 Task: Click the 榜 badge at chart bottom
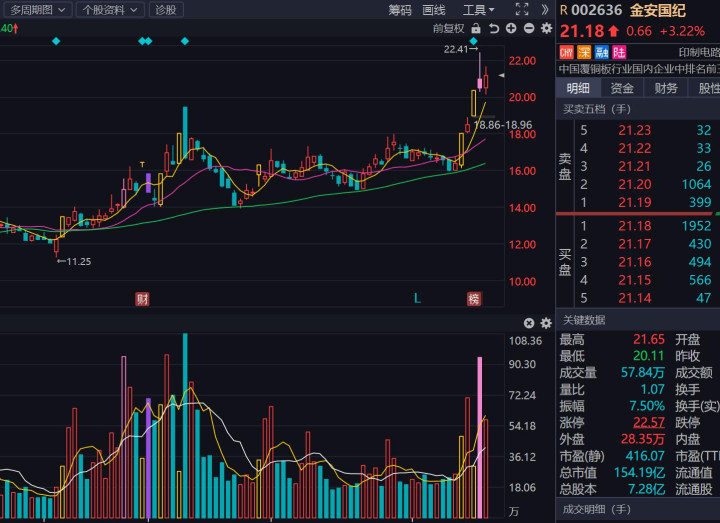coord(473,299)
